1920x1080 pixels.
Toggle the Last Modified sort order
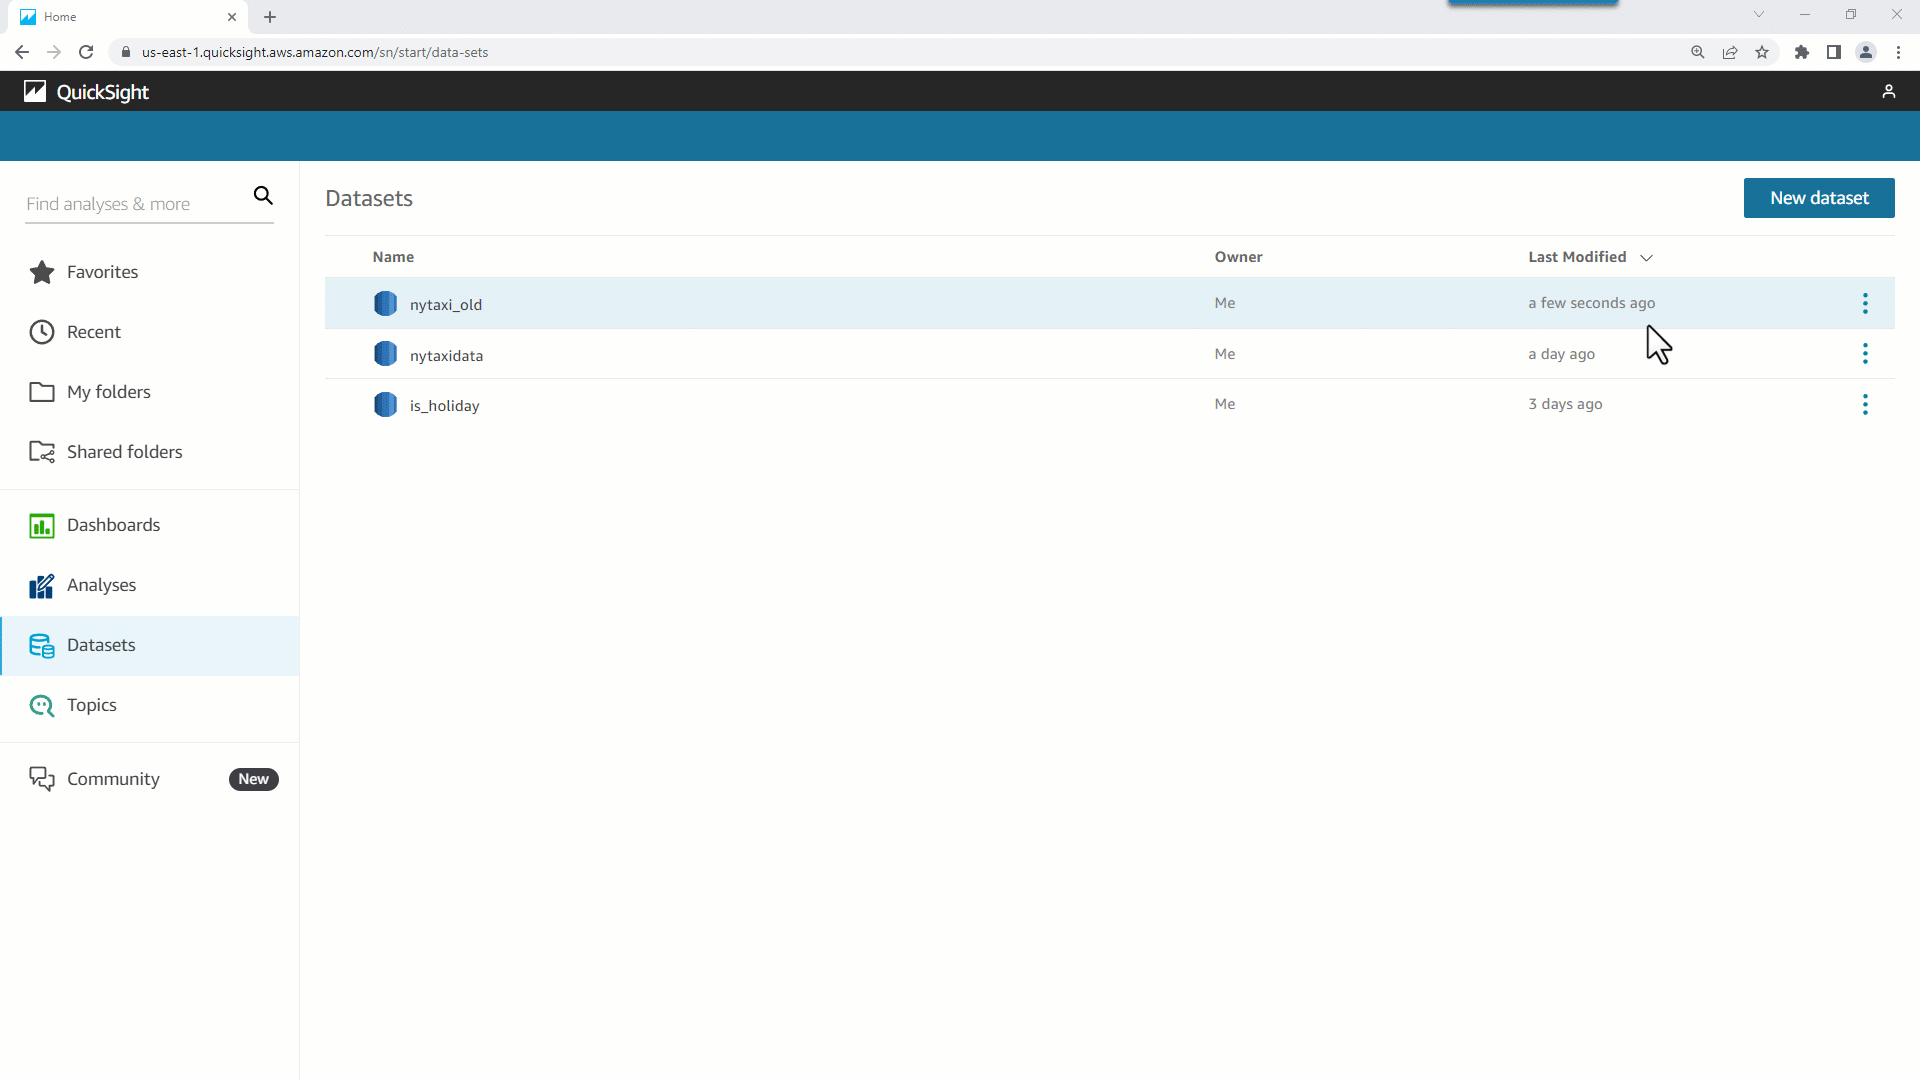pyautogui.click(x=1646, y=257)
